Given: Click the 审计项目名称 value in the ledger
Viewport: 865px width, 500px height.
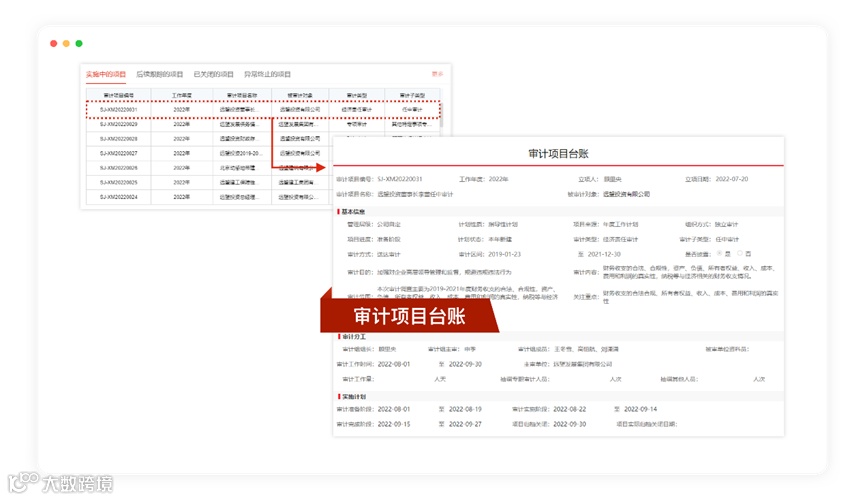Looking at the screenshot, I should coord(415,194).
